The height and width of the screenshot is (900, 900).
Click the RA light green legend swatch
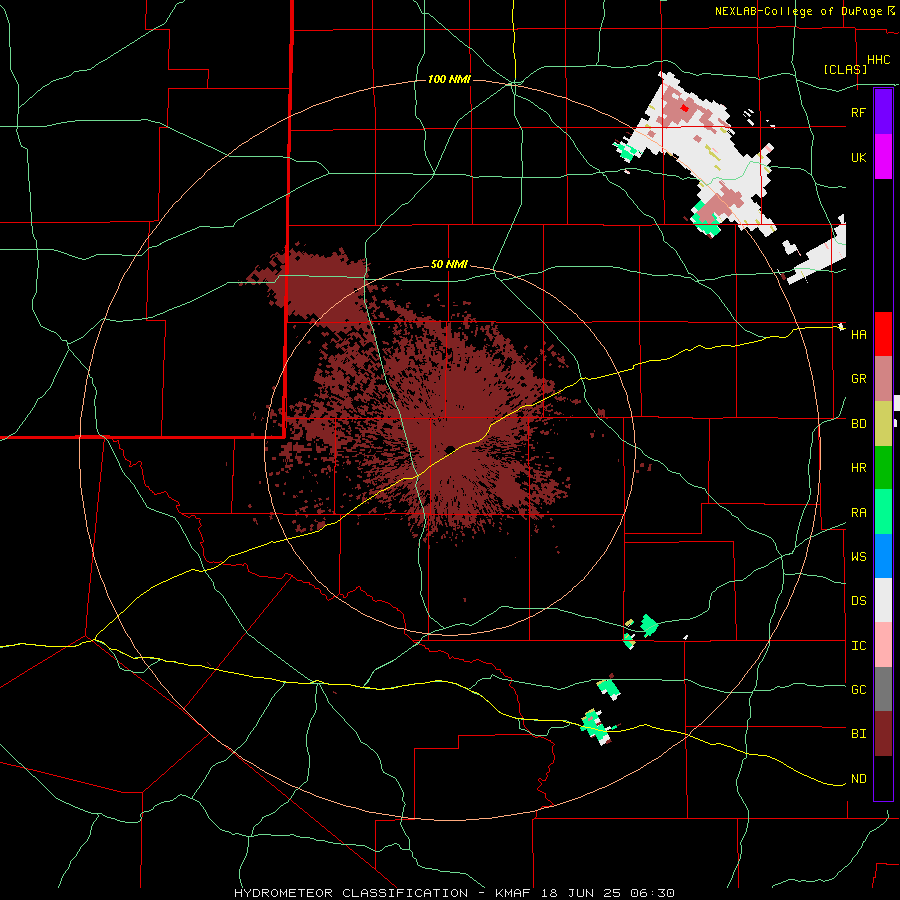(x=883, y=512)
